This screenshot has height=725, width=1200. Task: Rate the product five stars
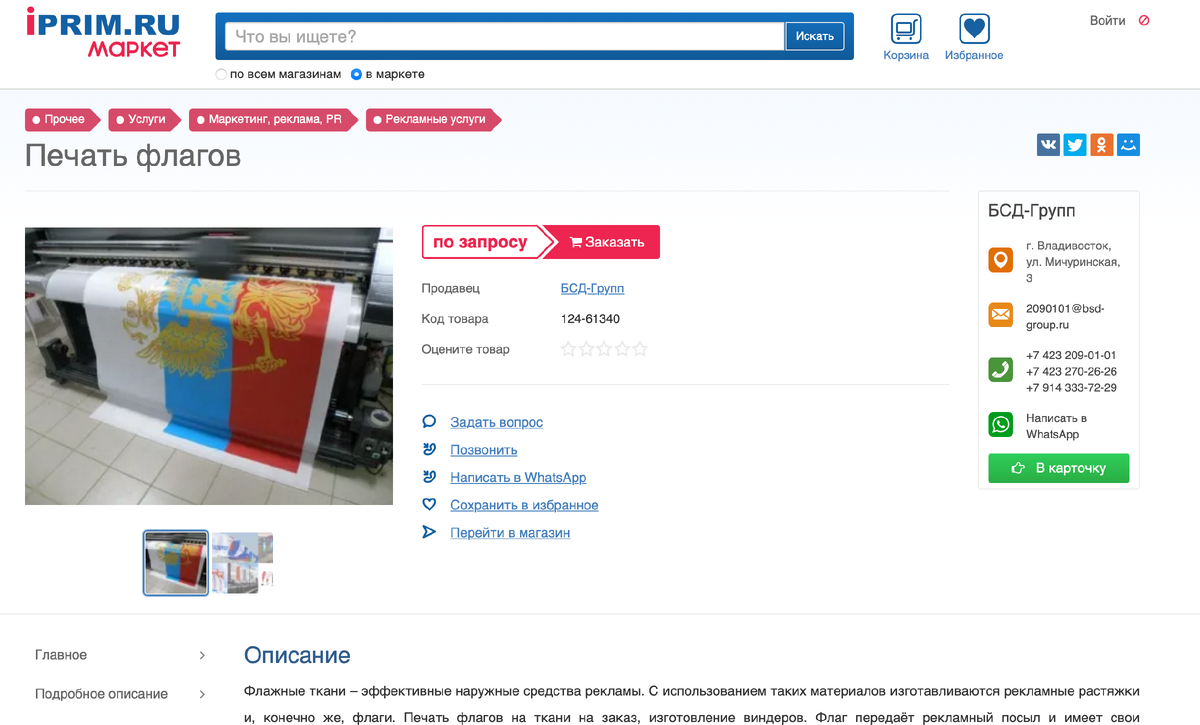[640, 349]
